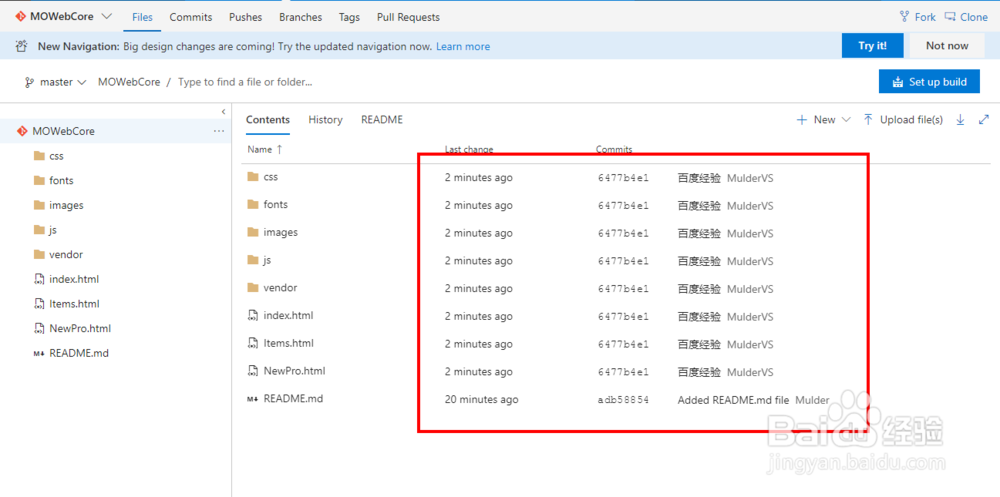Viewport: 1000px width, 497px height.
Task: Click the index.html file icon in the sidebar
Action: pos(39,279)
